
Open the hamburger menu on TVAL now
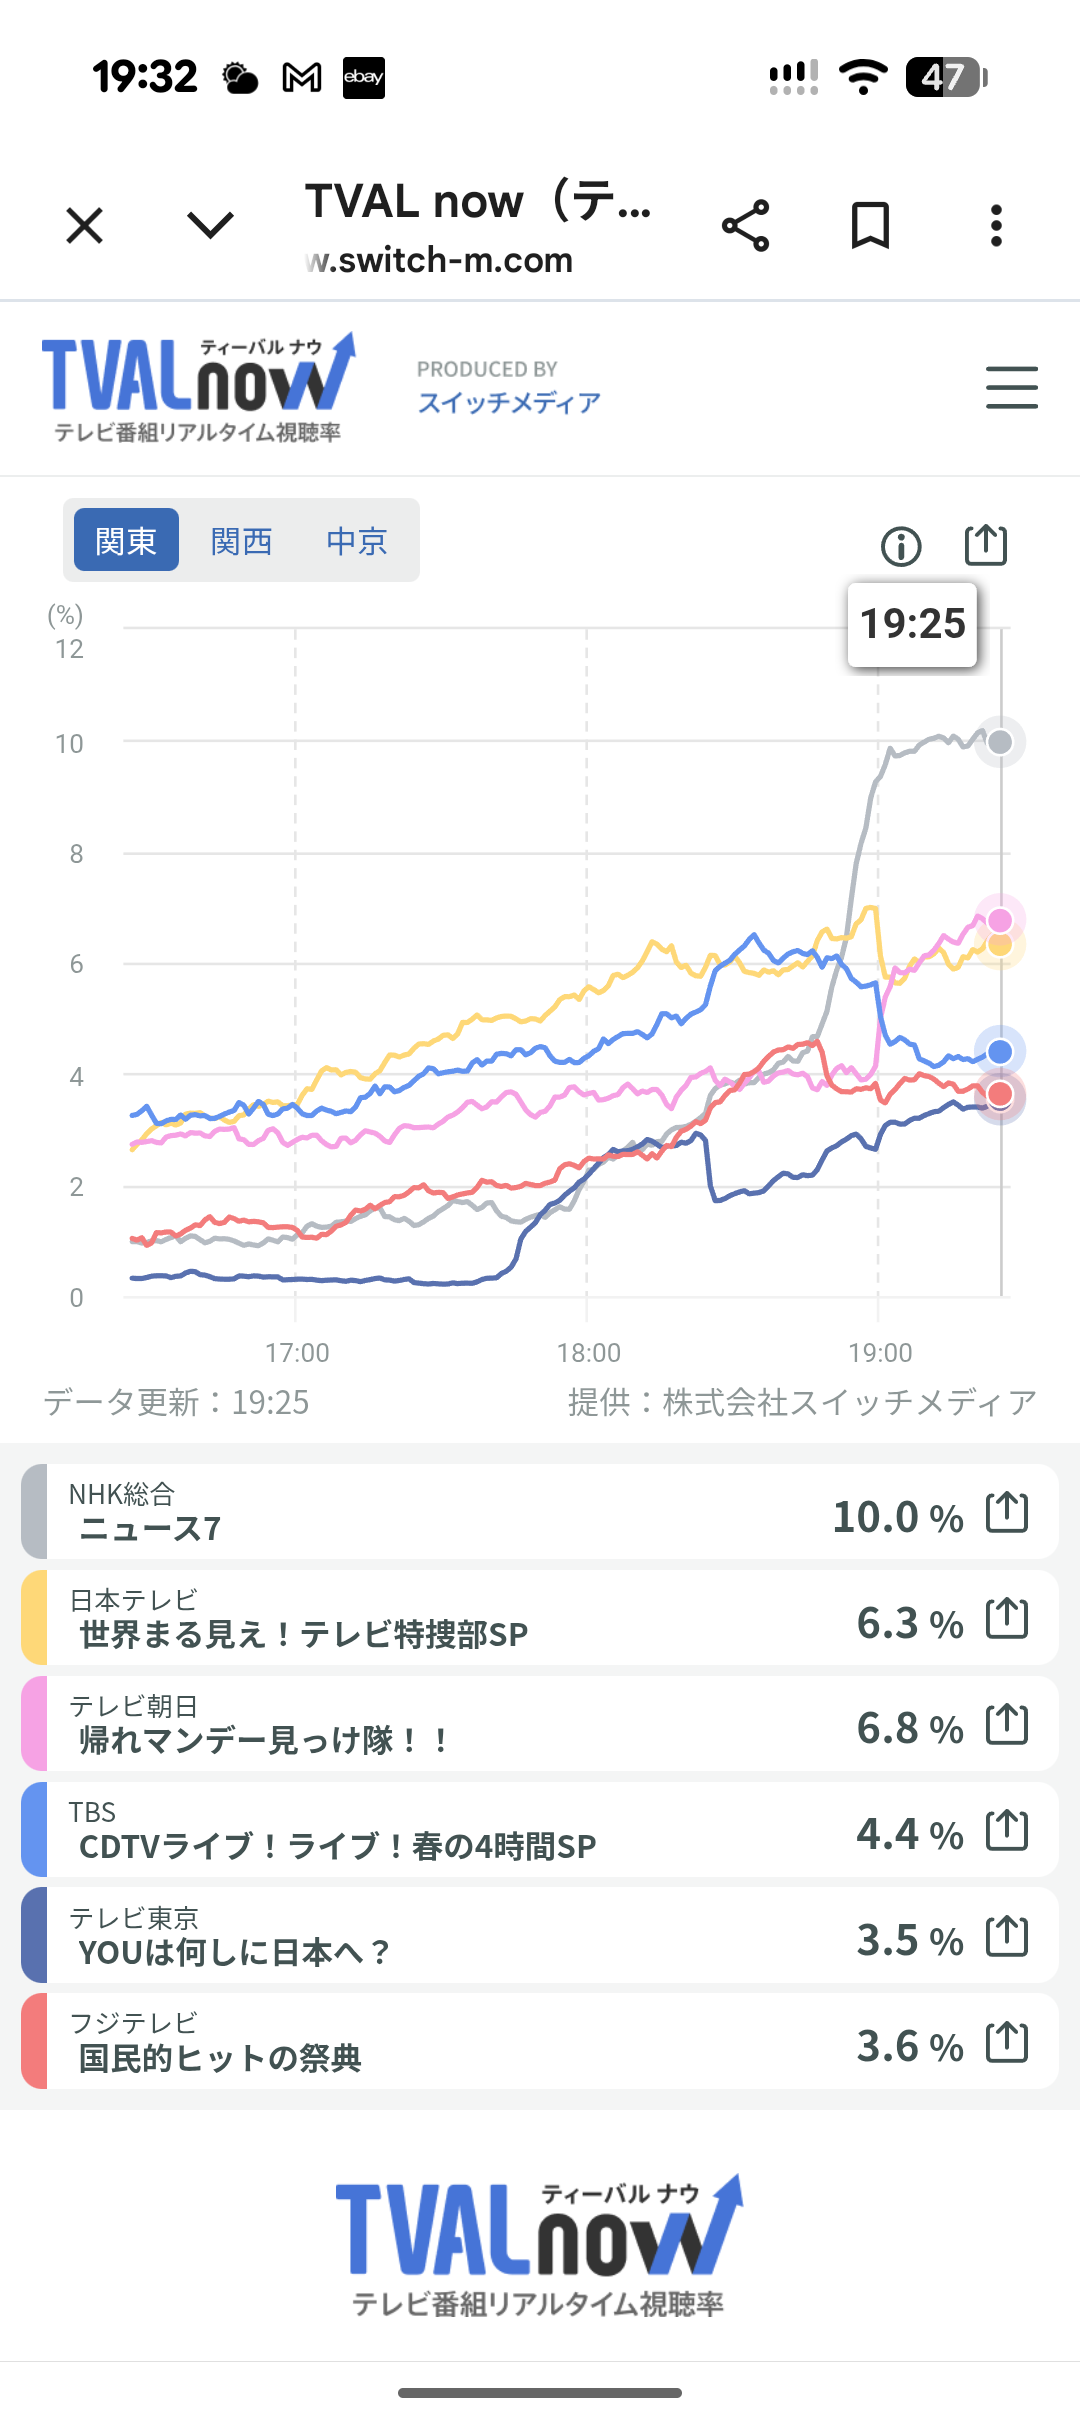pos(1011,387)
